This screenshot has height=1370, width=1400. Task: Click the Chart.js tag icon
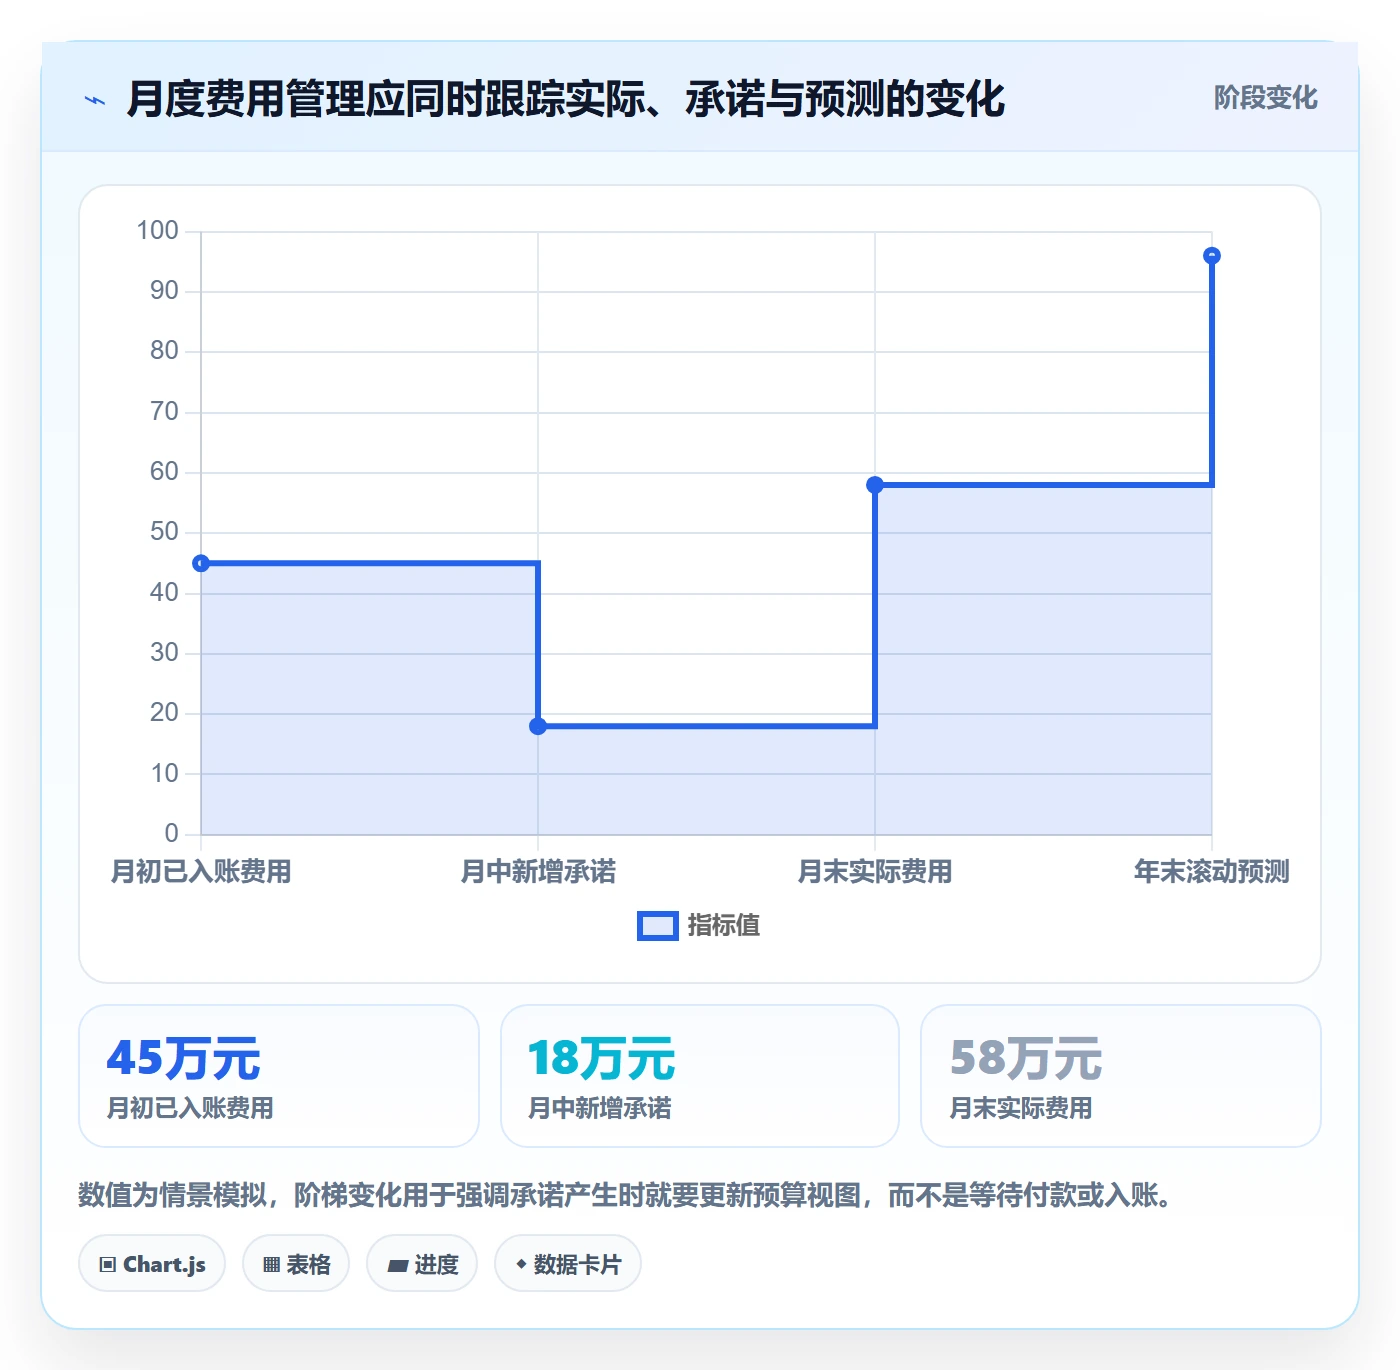[108, 1264]
